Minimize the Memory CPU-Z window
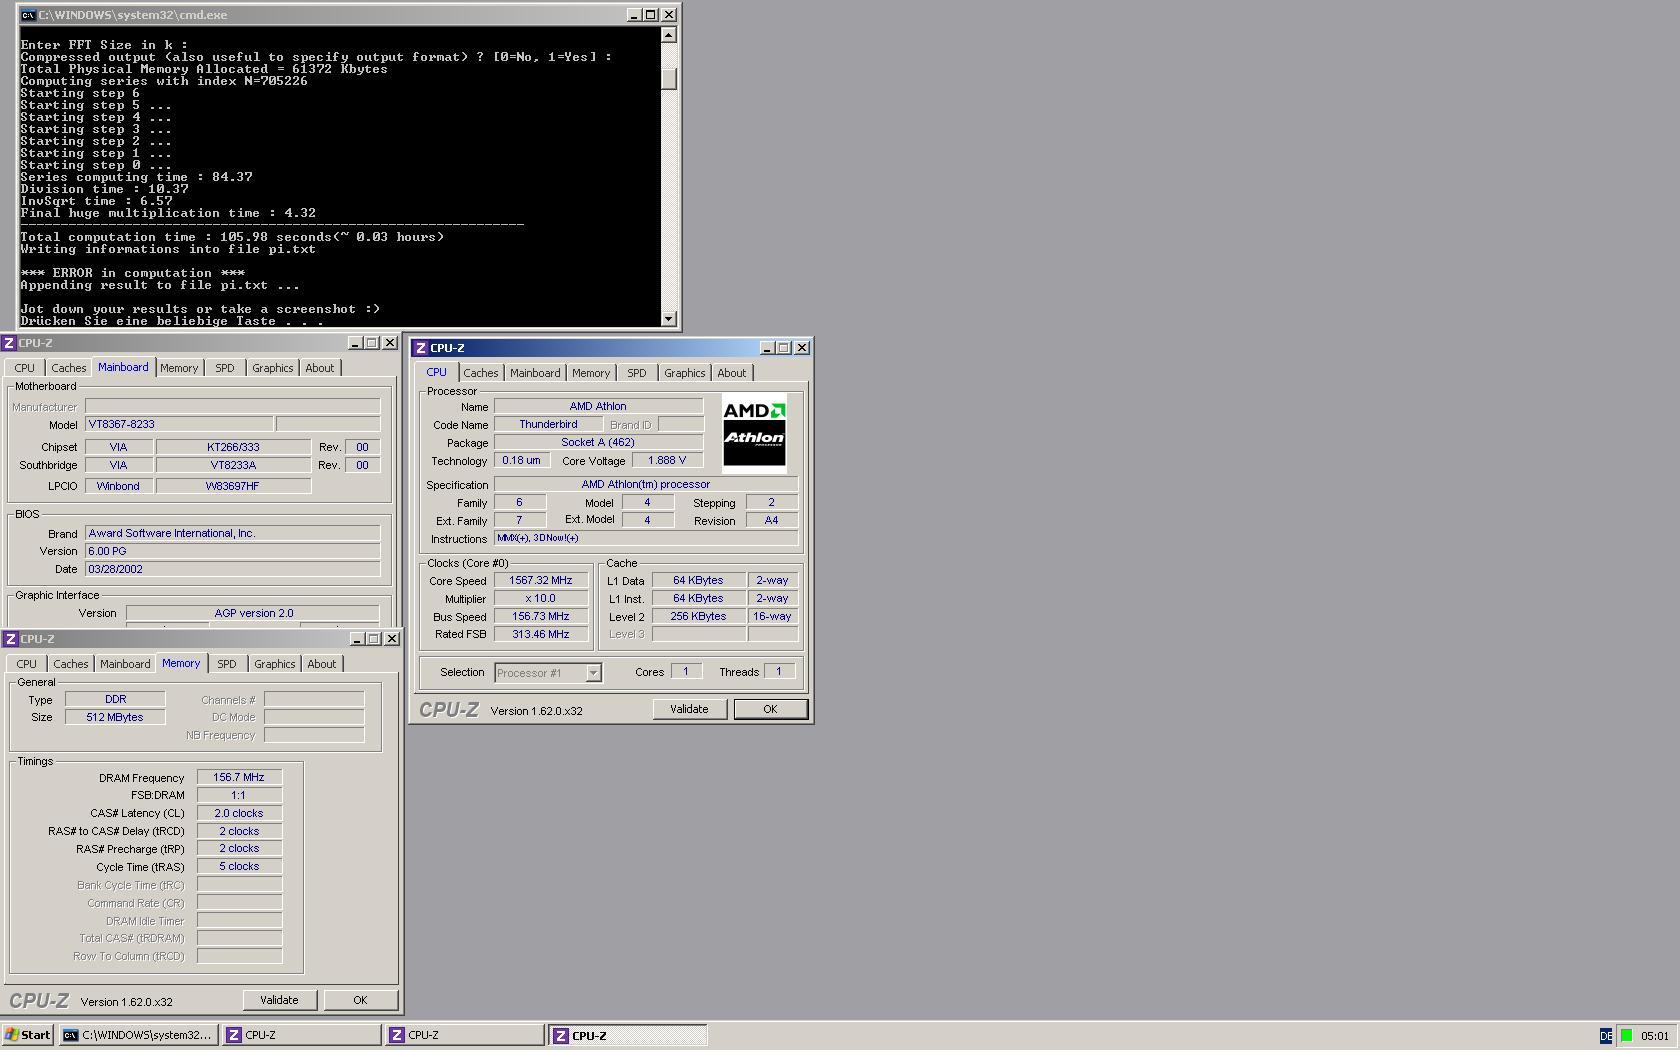The image size is (1680, 1050). (357, 639)
